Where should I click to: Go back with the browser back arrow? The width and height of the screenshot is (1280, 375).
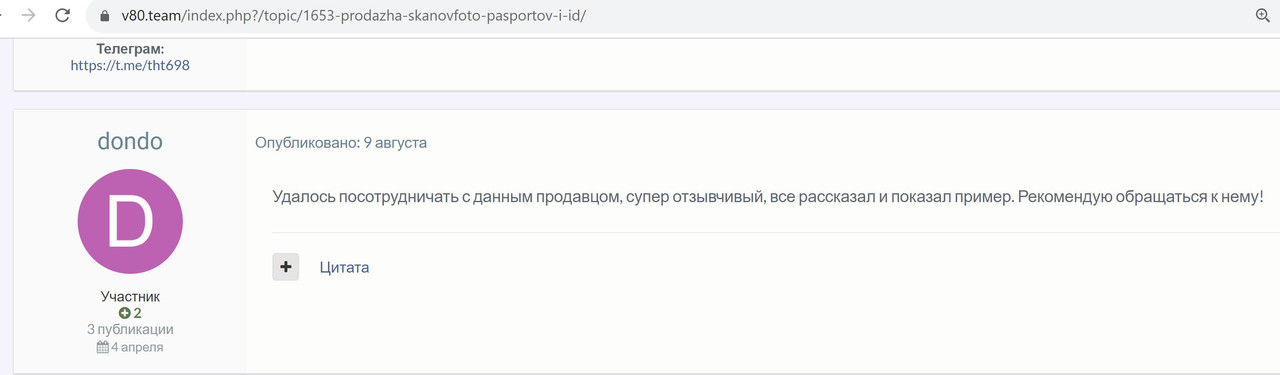(x=3, y=15)
